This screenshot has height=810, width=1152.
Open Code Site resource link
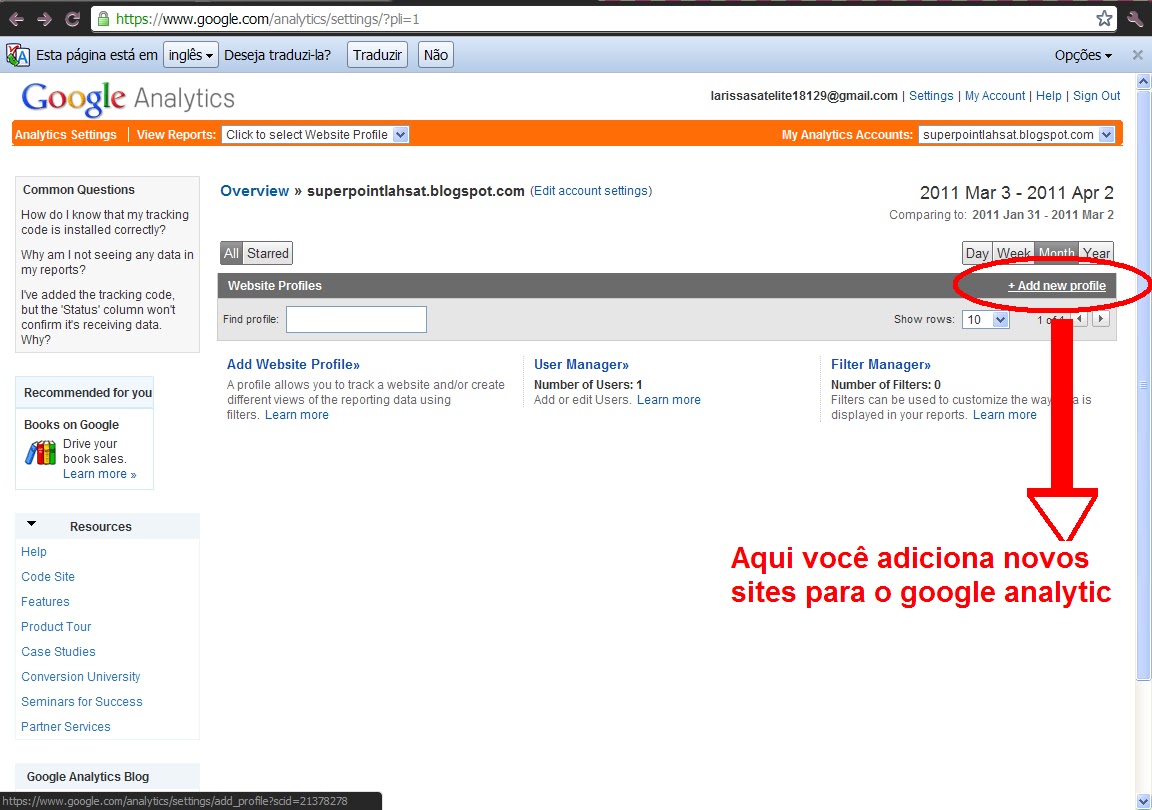click(48, 577)
